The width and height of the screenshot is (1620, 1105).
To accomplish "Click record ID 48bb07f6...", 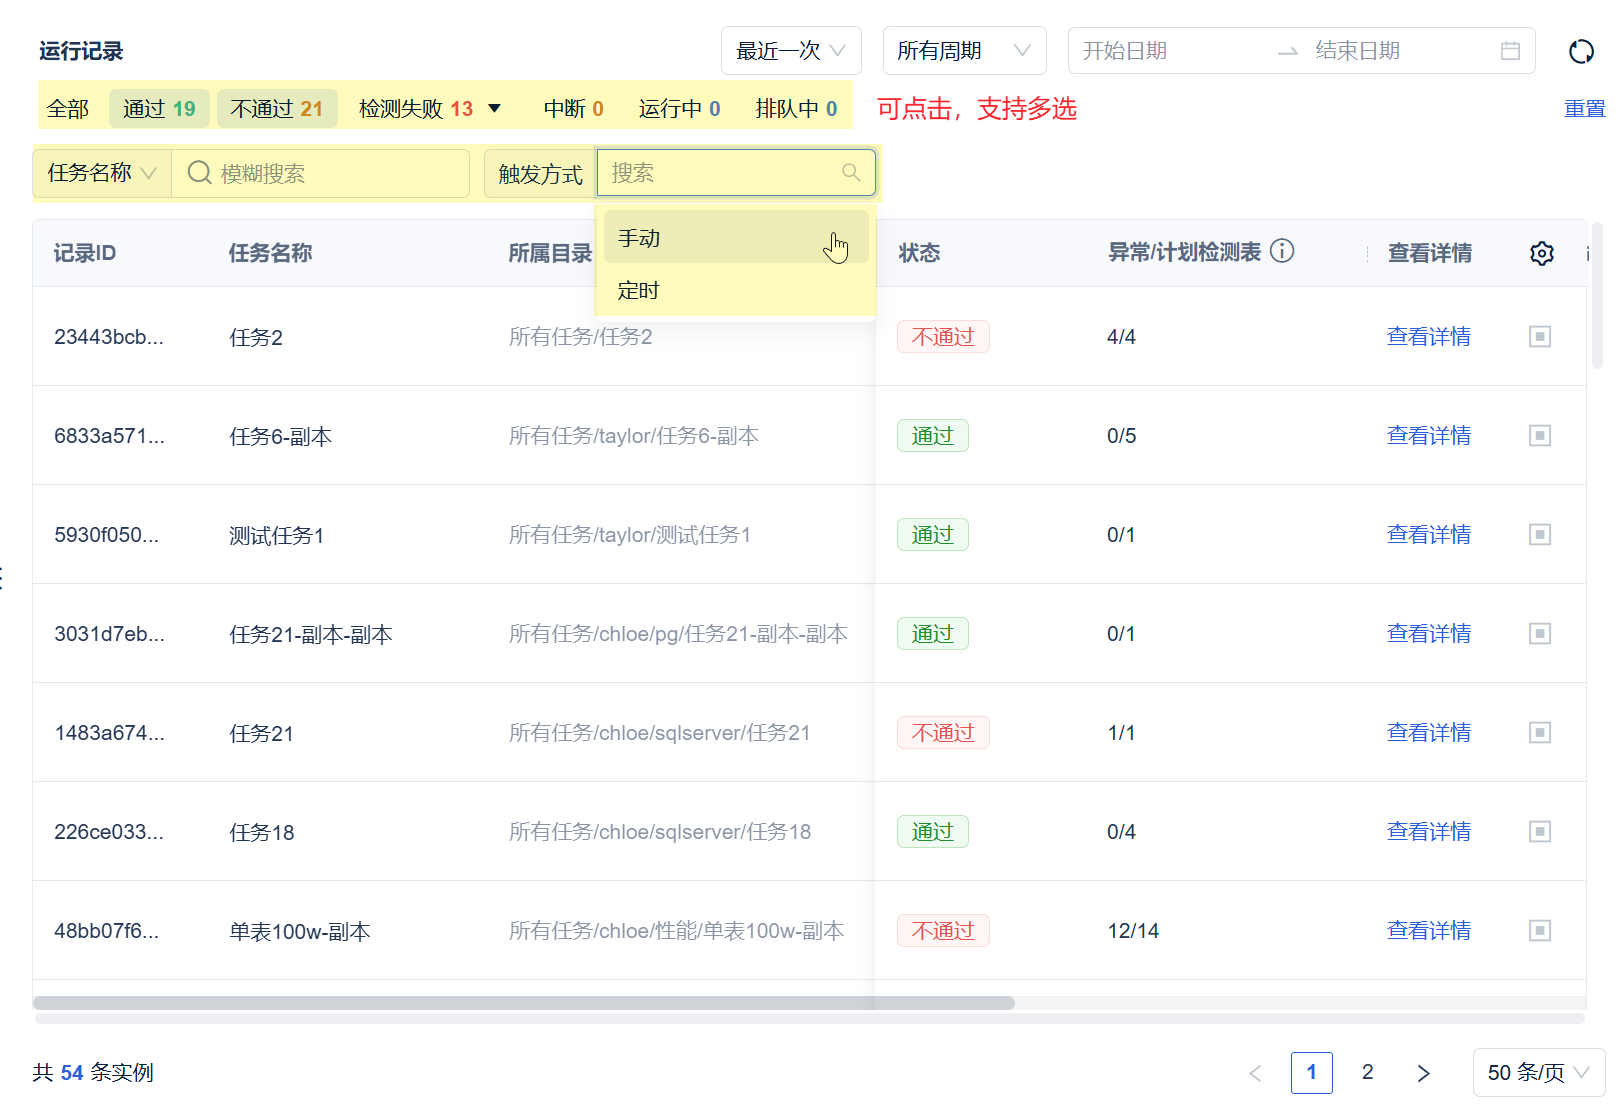I will (107, 931).
